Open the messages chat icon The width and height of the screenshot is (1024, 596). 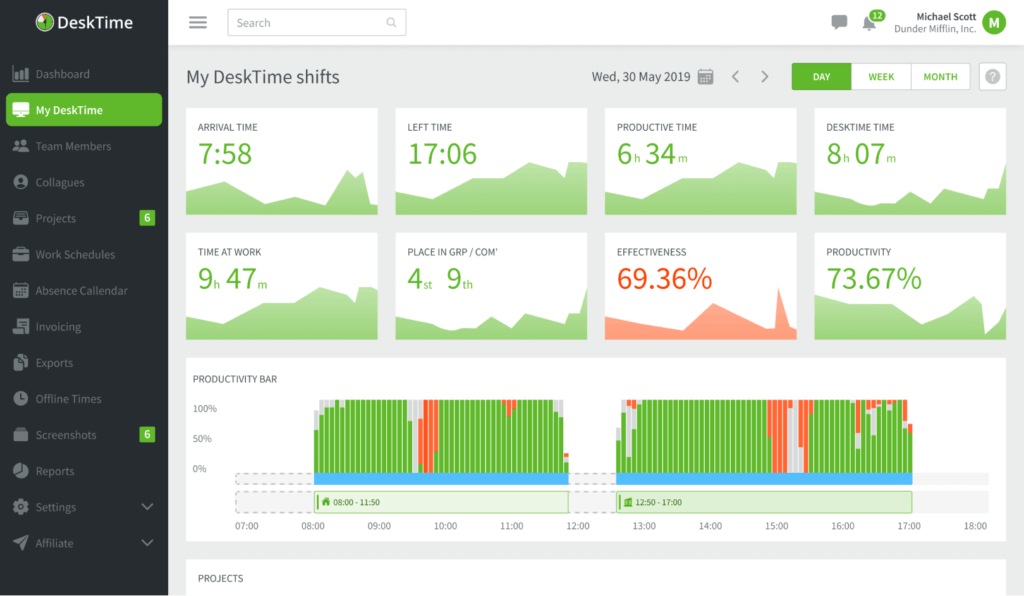click(x=838, y=22)
